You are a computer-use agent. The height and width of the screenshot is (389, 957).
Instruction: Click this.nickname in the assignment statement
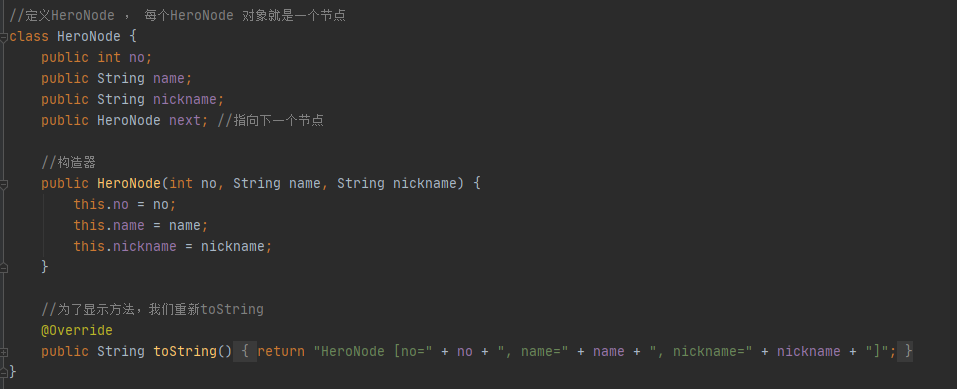(125, 246)
